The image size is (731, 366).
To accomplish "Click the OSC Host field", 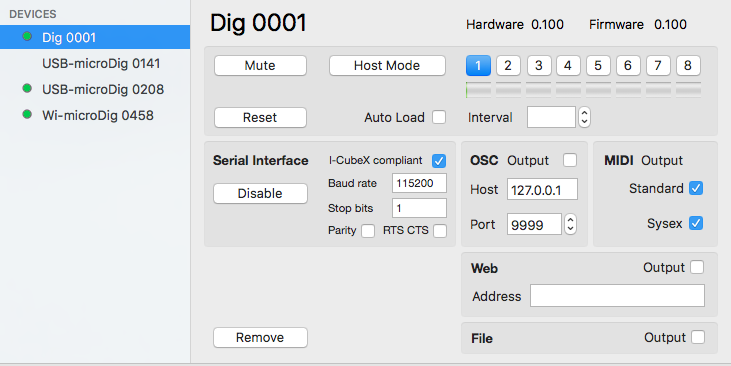I will point(542,189).
